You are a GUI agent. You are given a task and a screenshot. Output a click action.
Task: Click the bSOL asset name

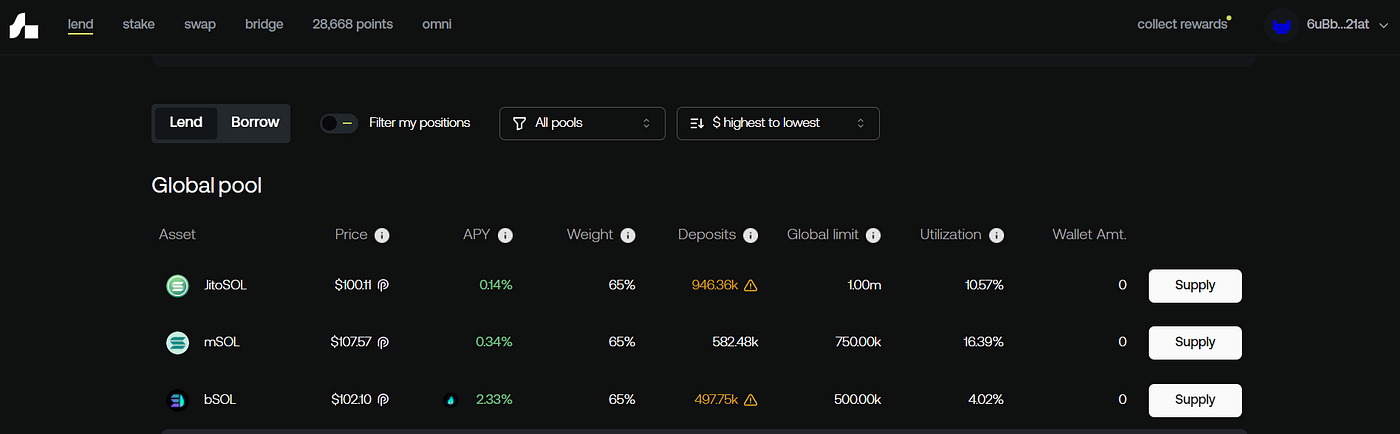pyautogui.click(x=220, y=399)
